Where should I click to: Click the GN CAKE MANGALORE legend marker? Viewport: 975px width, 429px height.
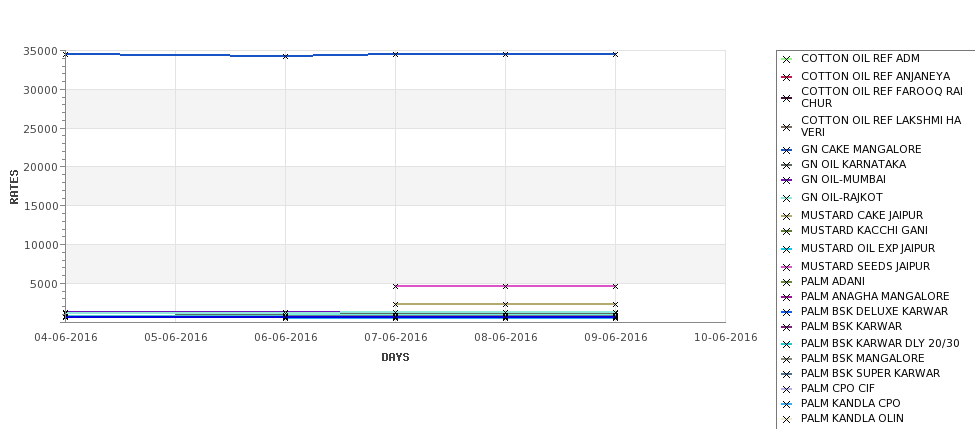point(786,150)
